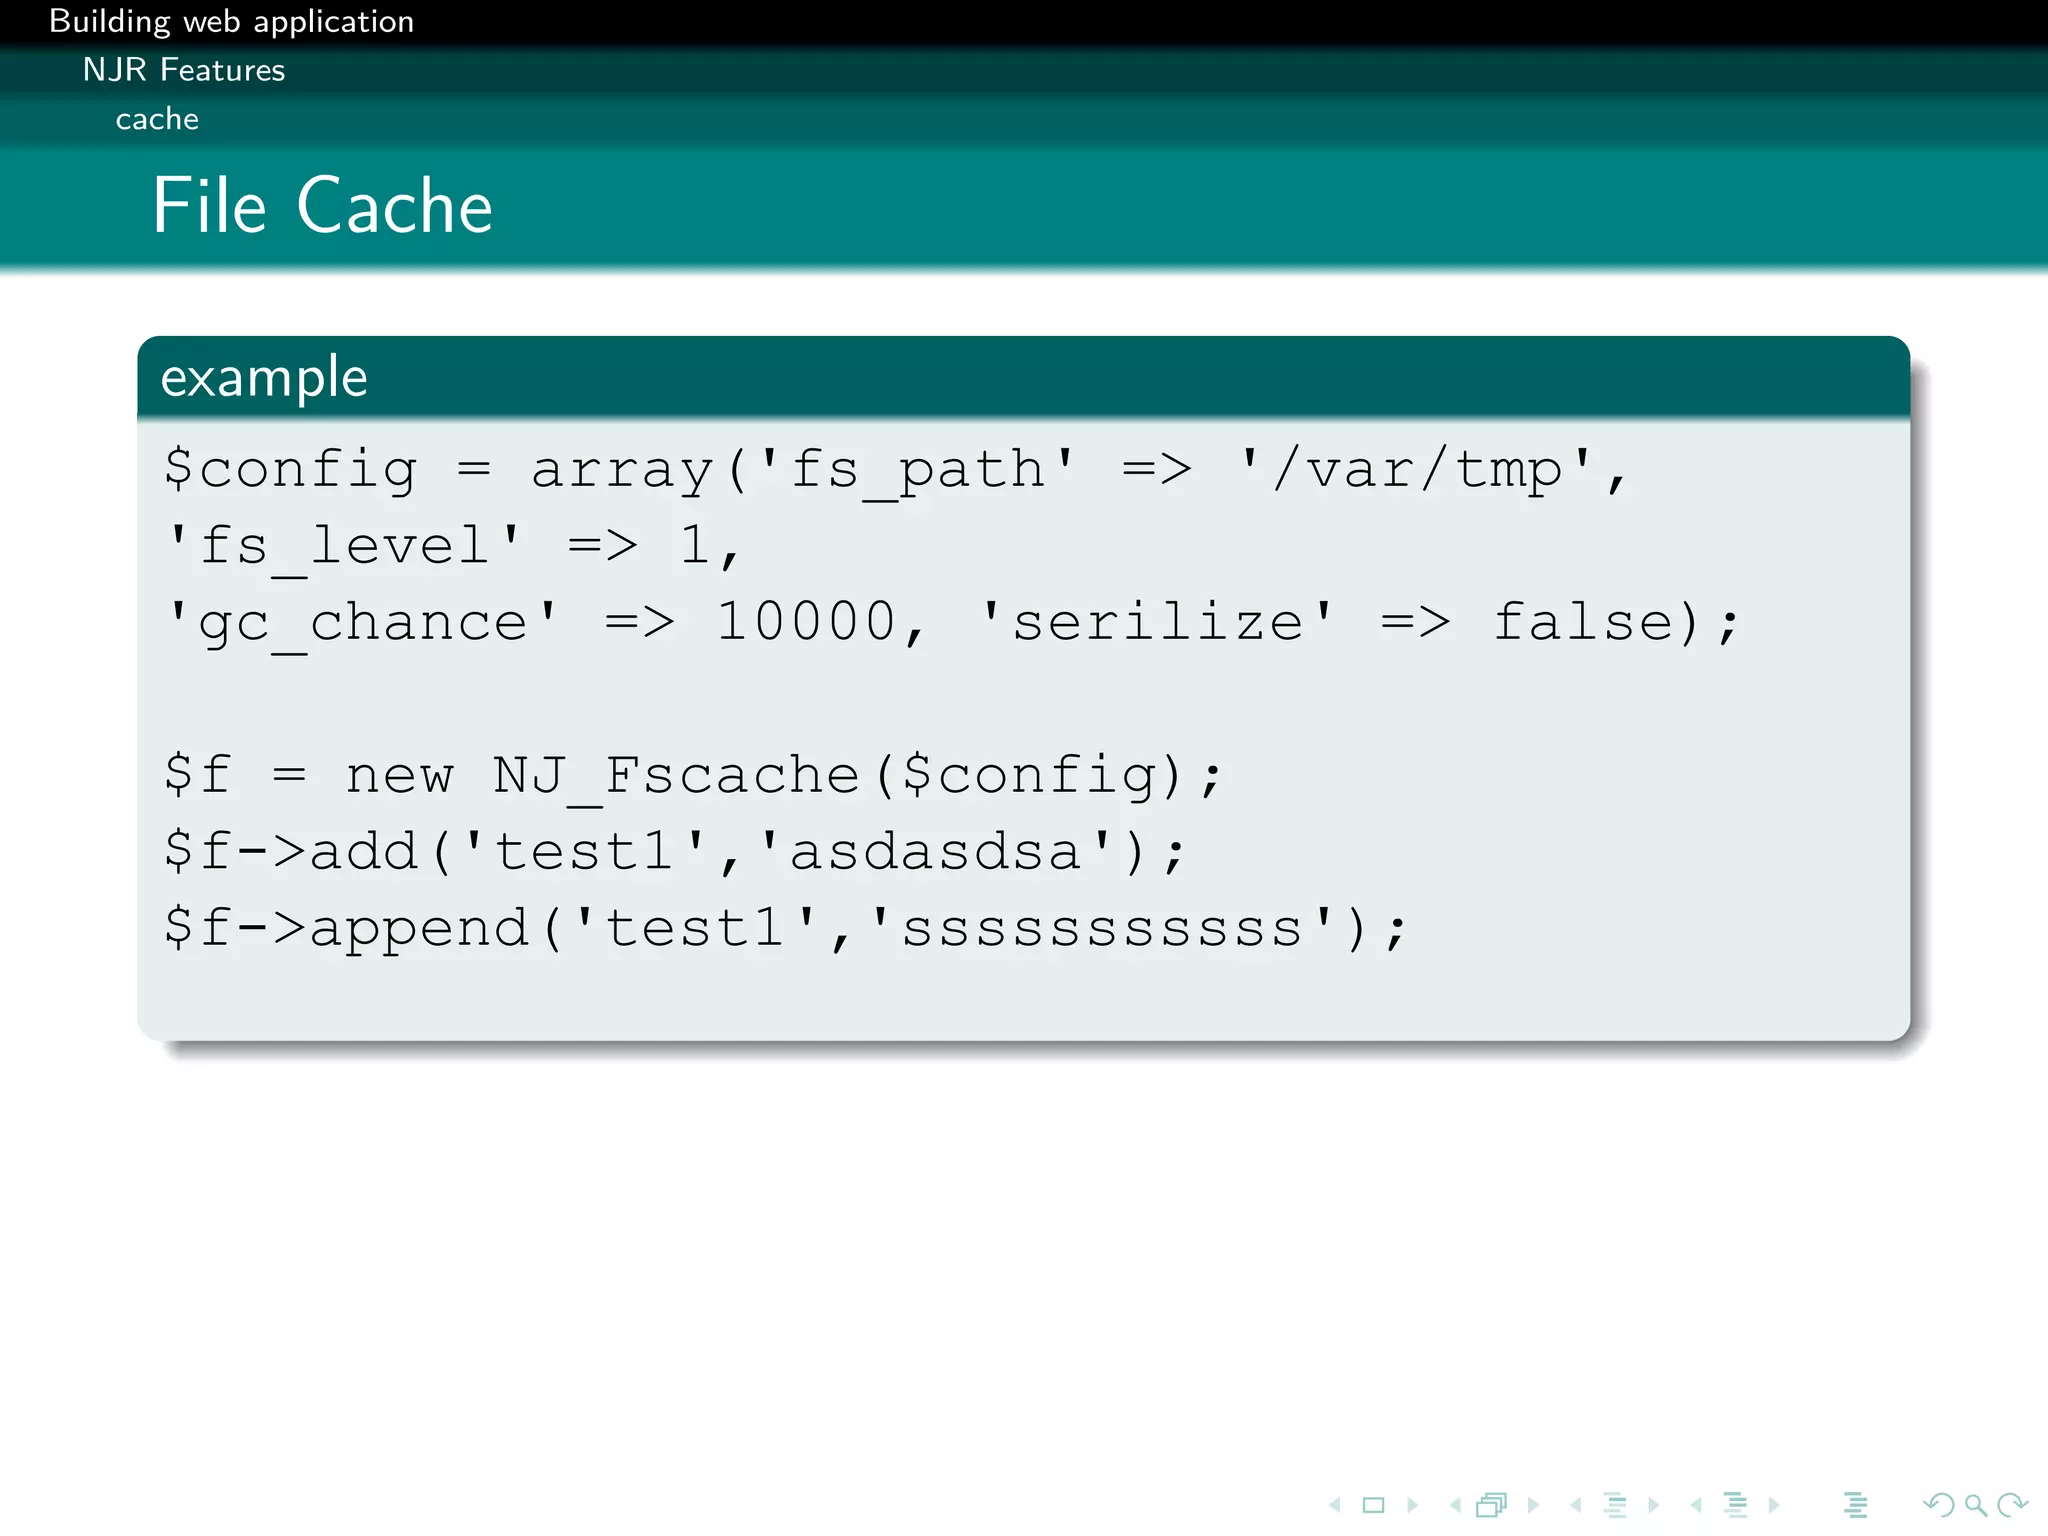Click the subsection navigation lines icon
2048x1536 pixels.
pos(1615,1505)
